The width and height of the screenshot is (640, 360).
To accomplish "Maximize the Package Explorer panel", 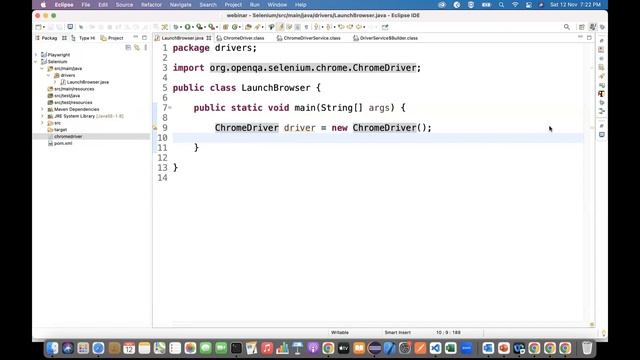I will (x=144, y=38).
